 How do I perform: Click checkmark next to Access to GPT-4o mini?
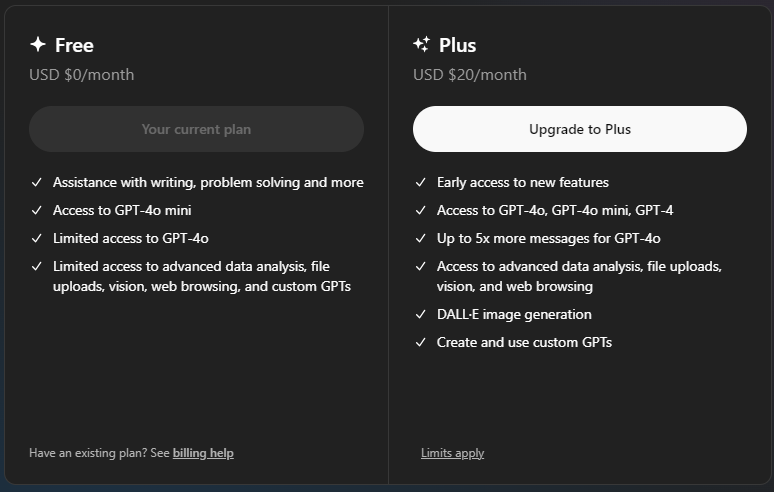pyautogui.click(x=37, y=210)
